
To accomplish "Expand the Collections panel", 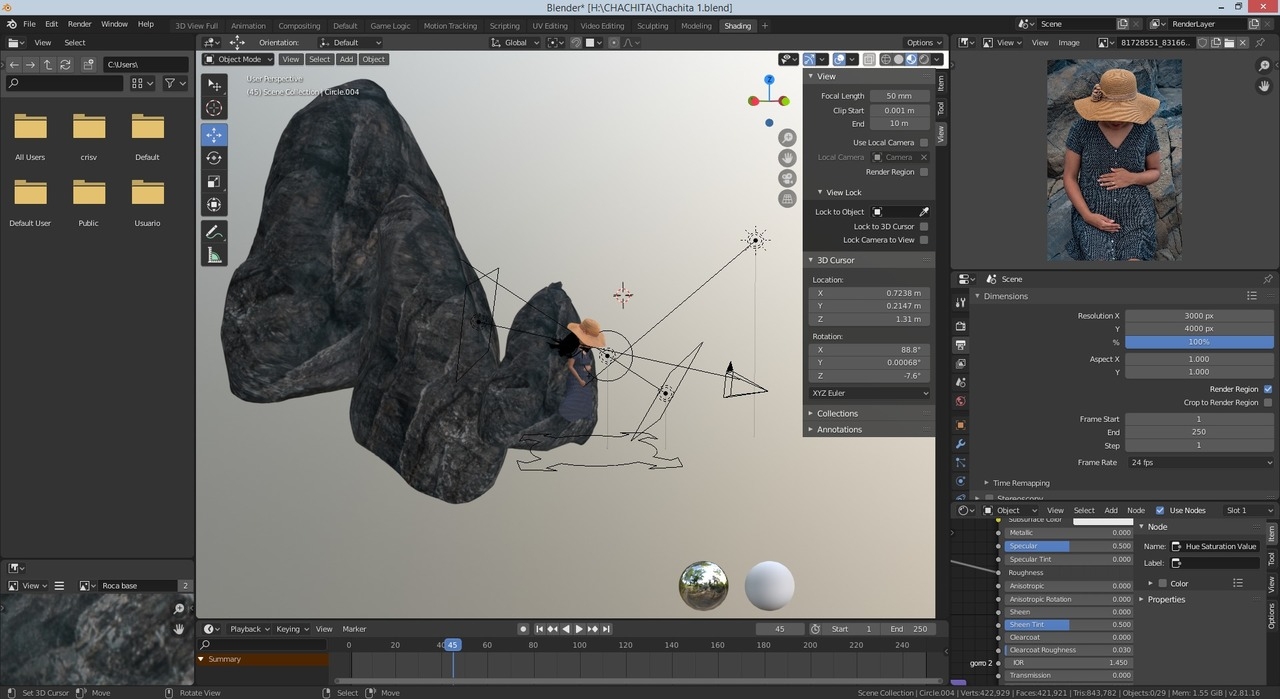I will pyautogui.click(x=837, y=413).
